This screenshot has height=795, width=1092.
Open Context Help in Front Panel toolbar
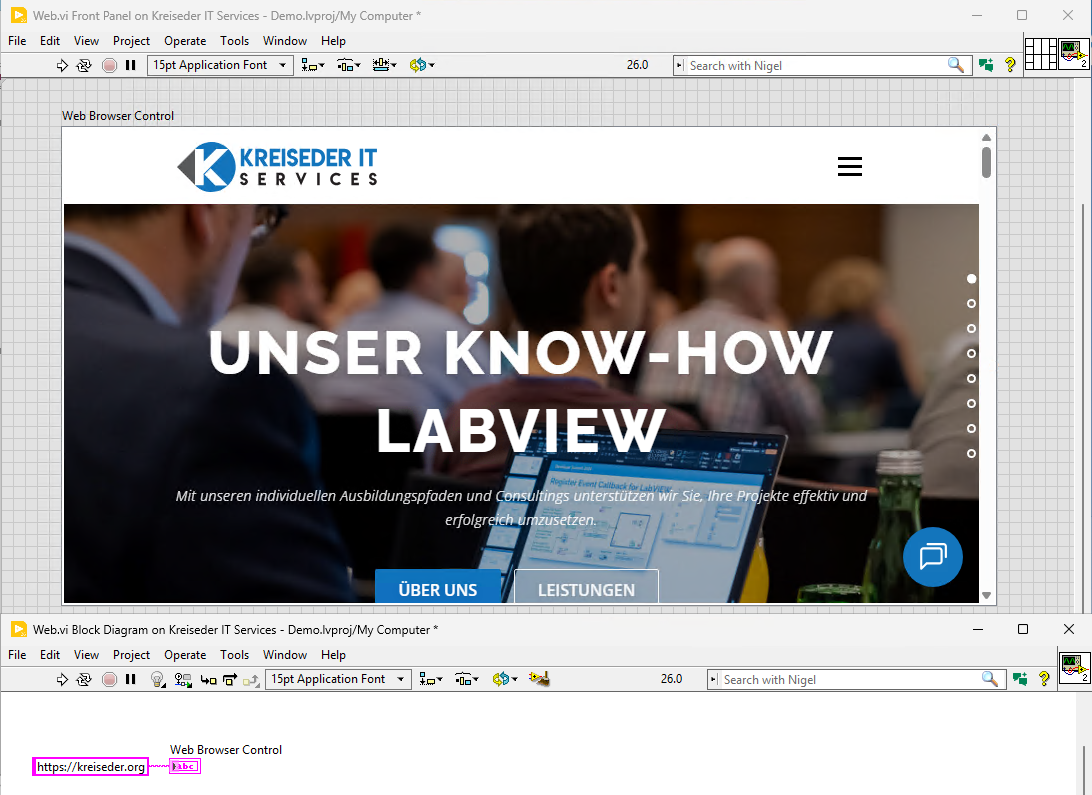(1010, 65)
